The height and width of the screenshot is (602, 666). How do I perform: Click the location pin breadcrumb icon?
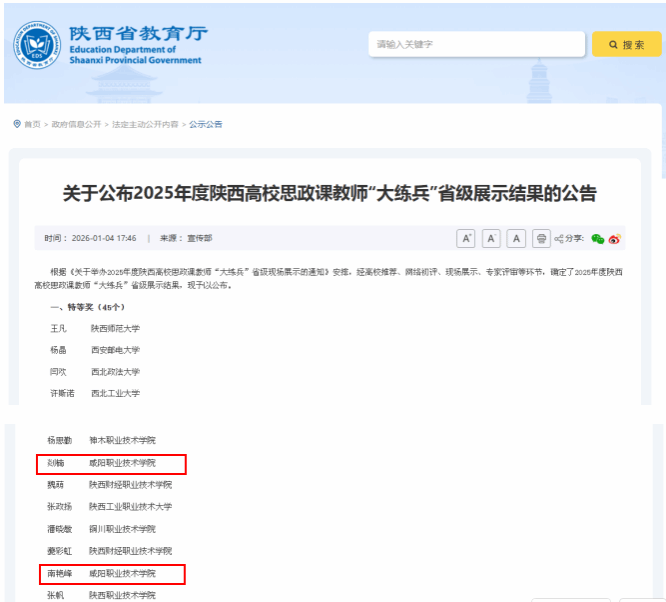[x=17, y=124]
